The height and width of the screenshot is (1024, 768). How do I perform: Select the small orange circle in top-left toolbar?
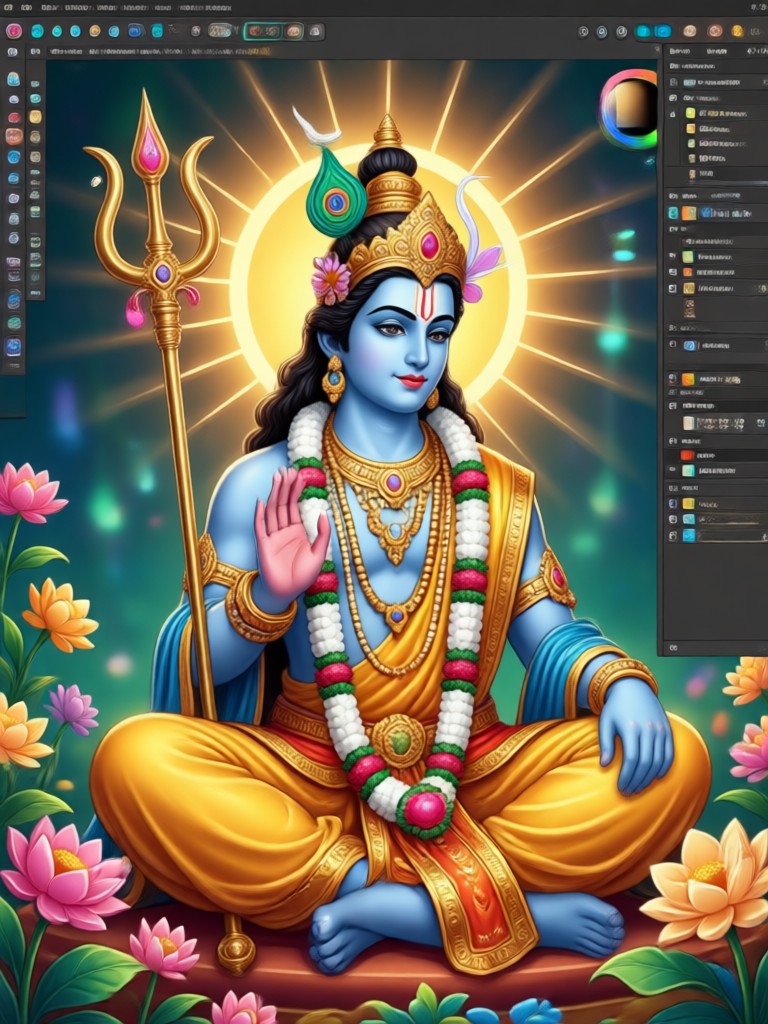[x=95, y=31]
